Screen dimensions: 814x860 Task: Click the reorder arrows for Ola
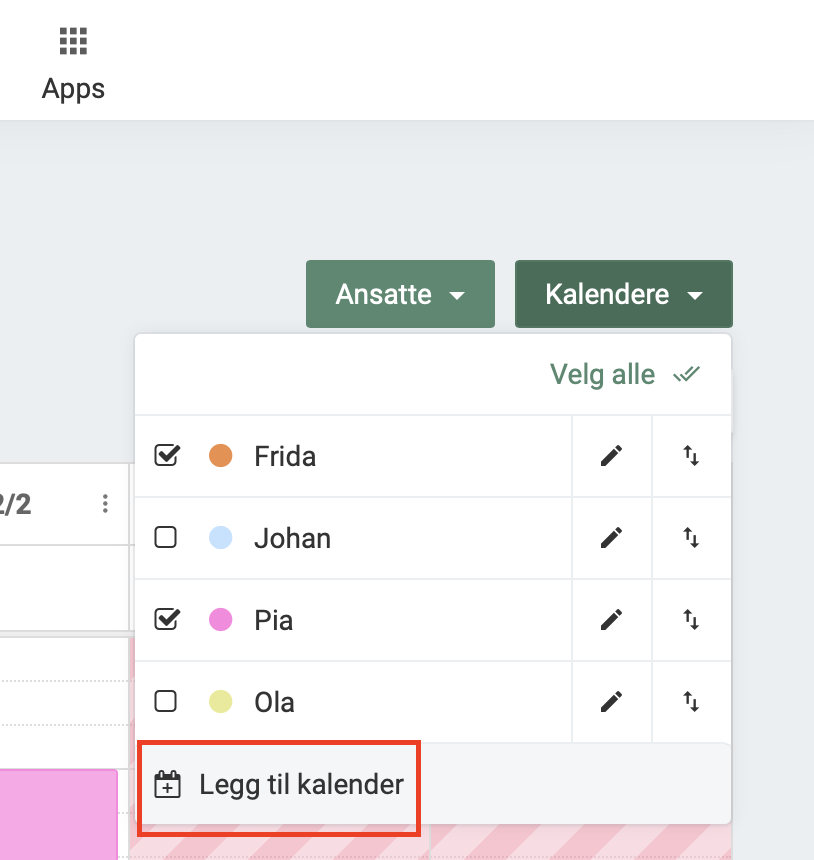[691, 702]
